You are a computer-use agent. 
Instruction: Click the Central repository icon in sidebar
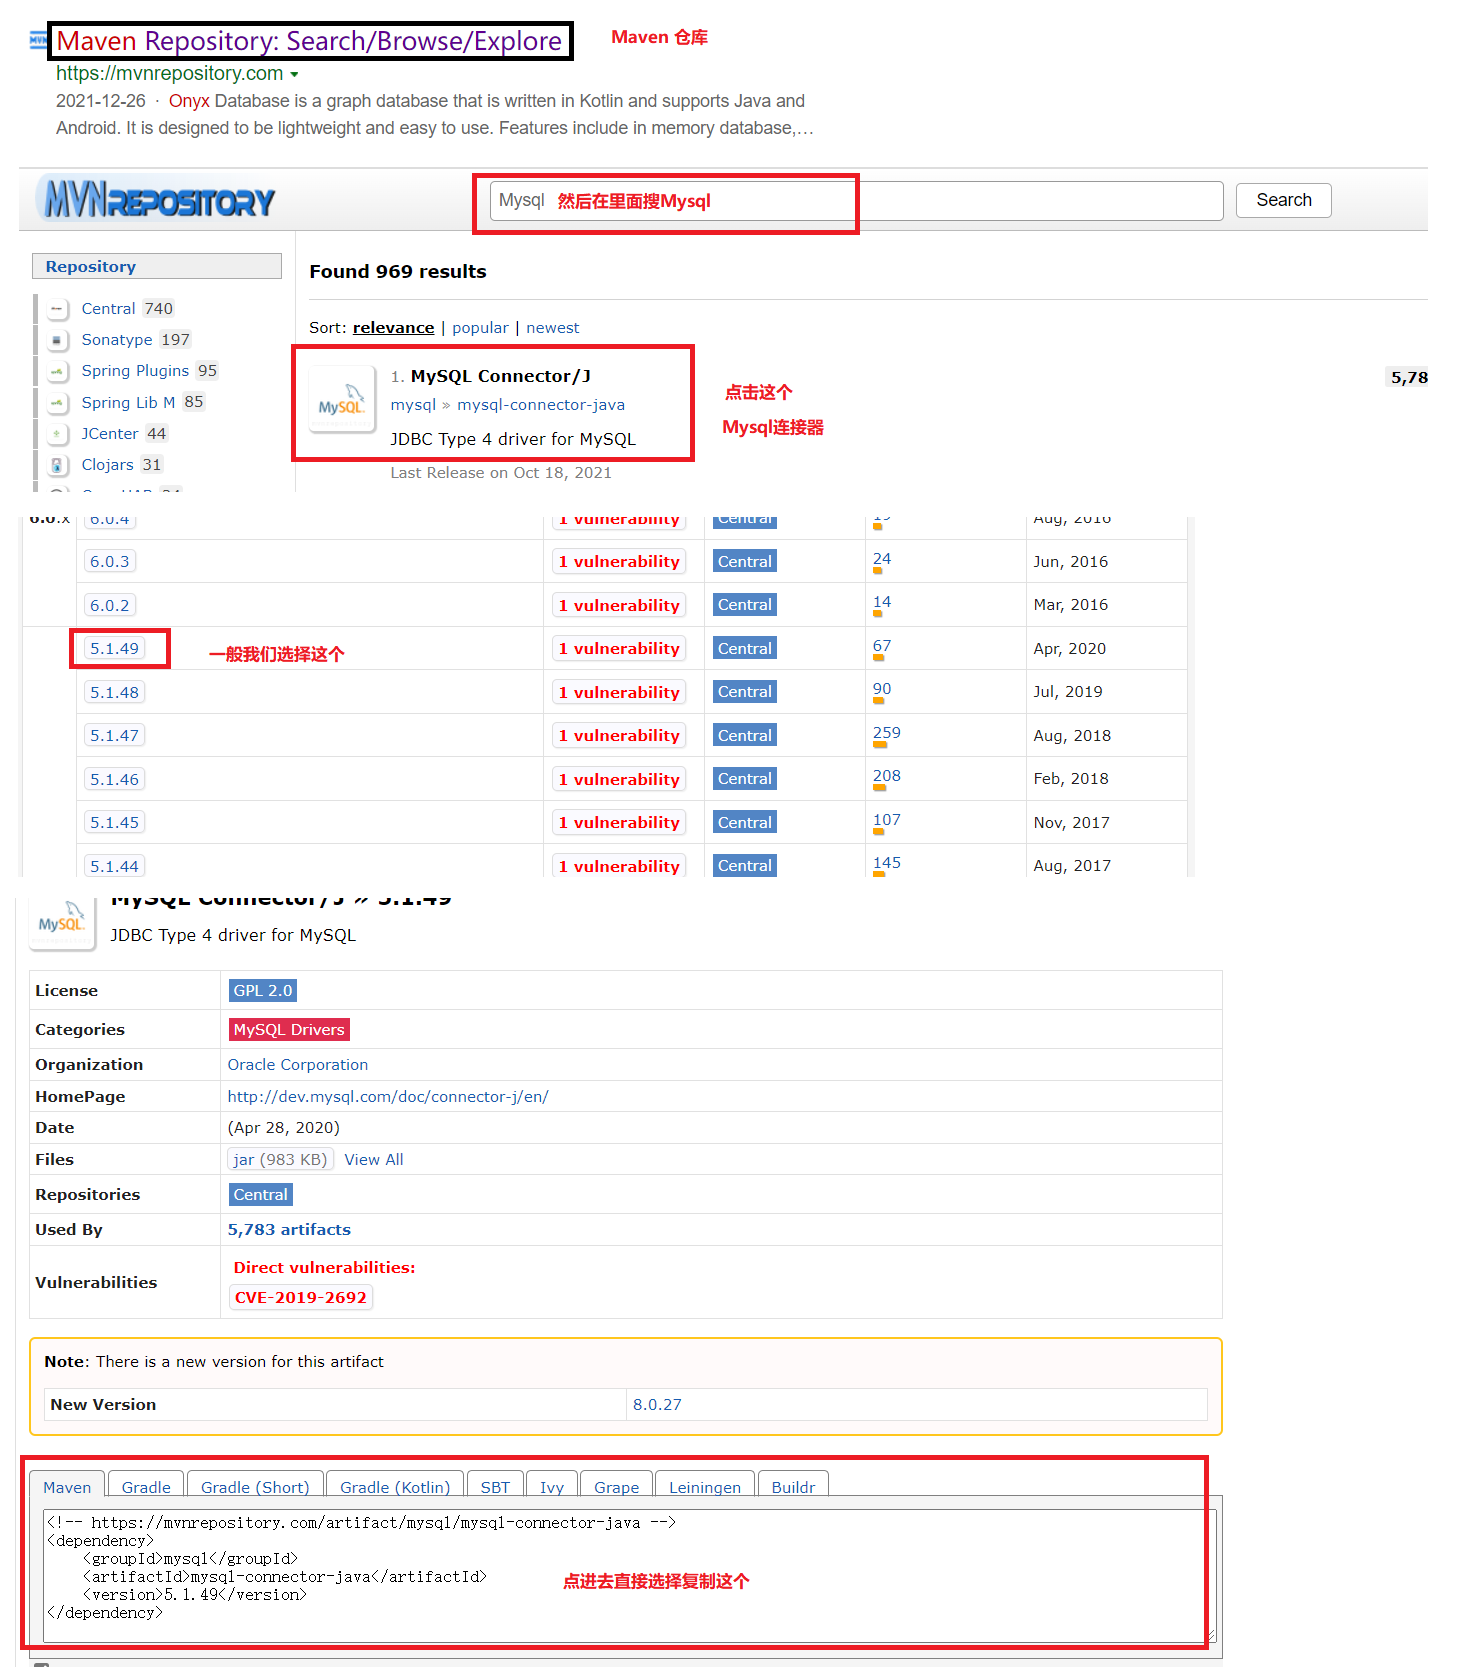pyautogui.click(x=57, y=309)
